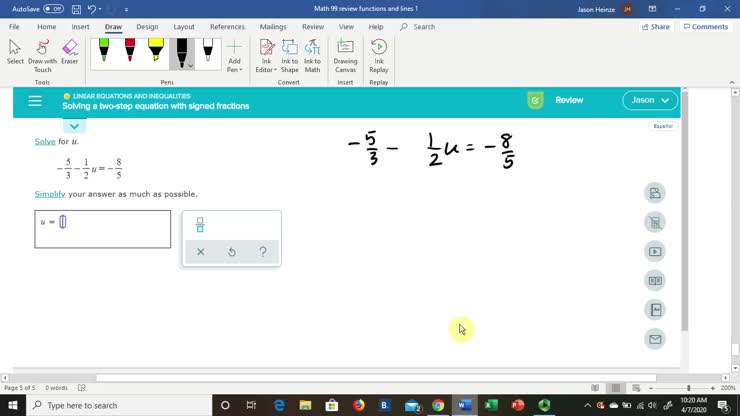740x416 pixels.
Task: Open the video sidebar icon
Action: [x=655, y=251]
